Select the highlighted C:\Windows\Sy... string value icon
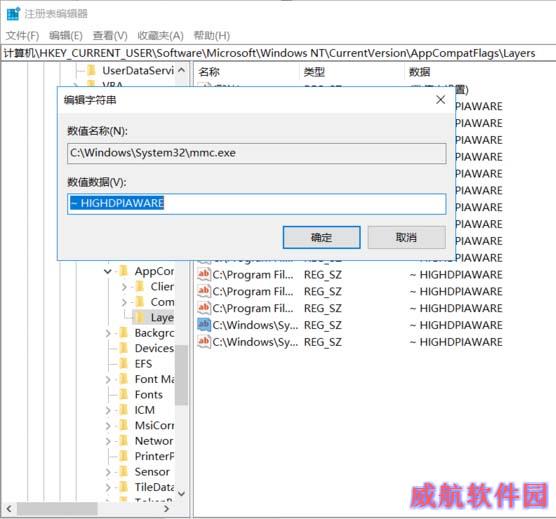The height and width of the screenshot is (519, 556). click(204, 325)
